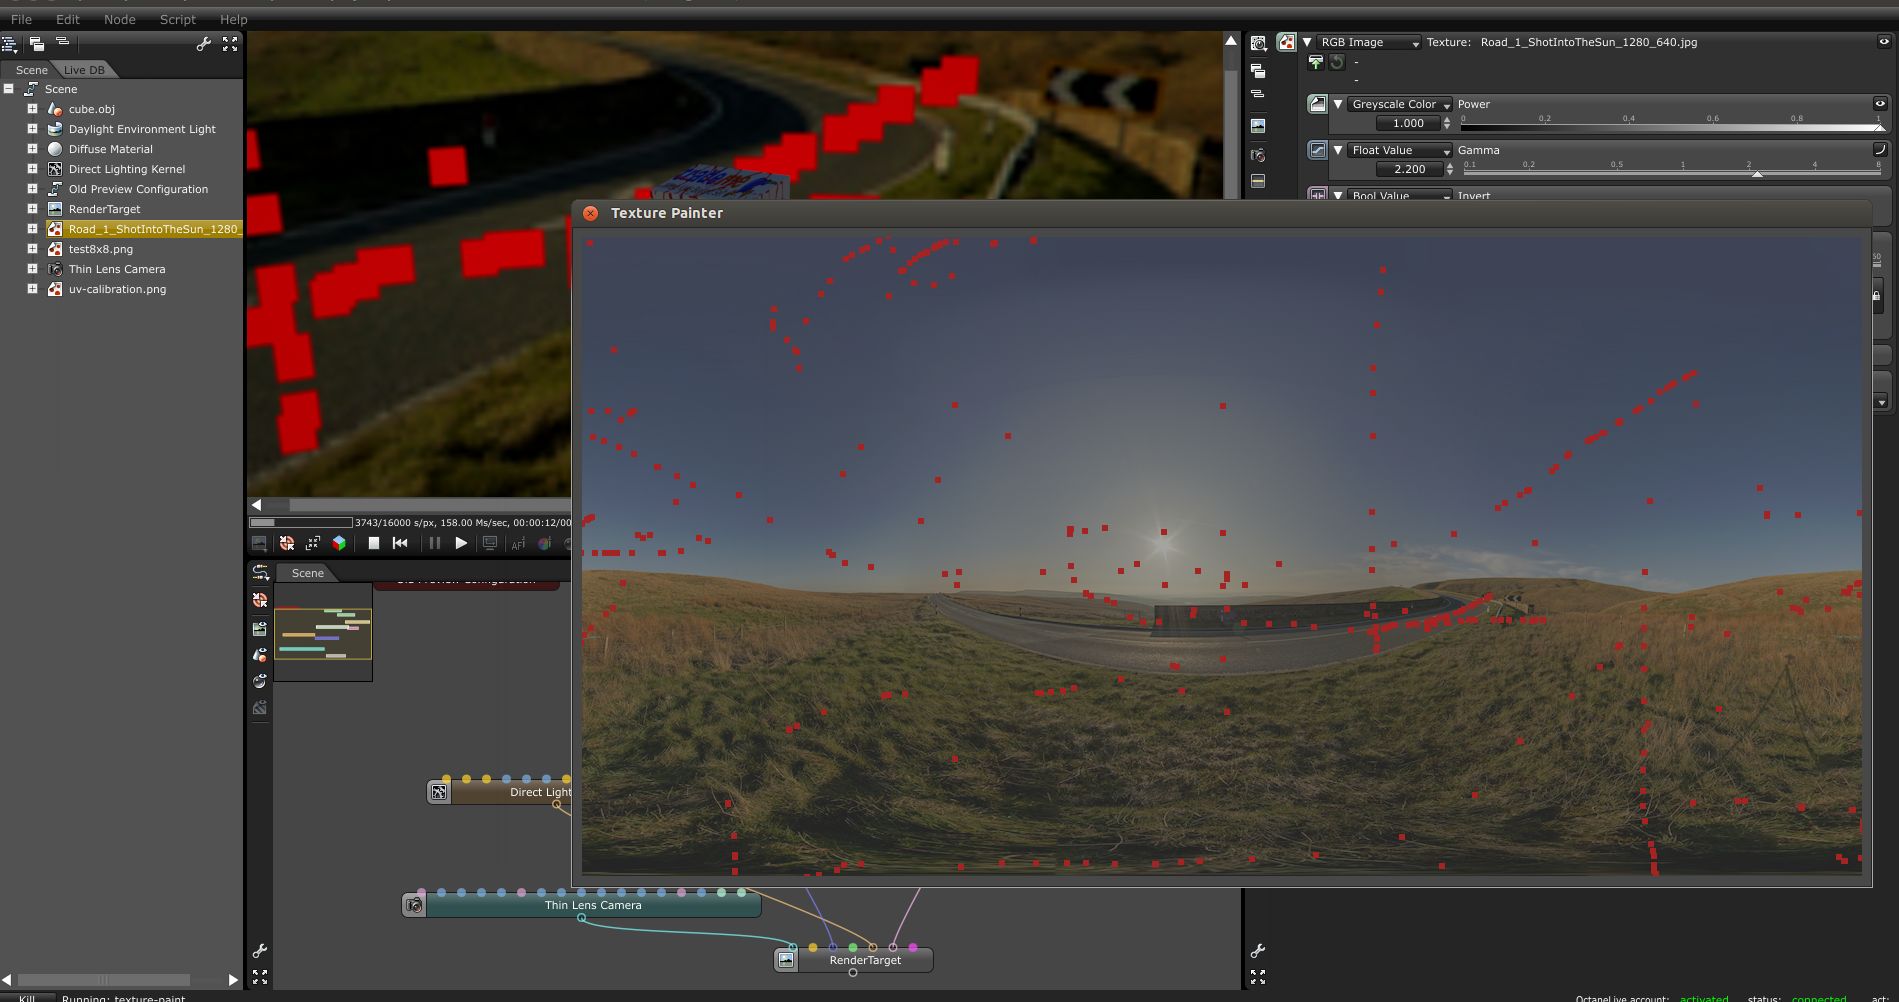Toggle the color wheel picker icon
This screenshot has width=1899, height=1002.
(x=544, y=544)
